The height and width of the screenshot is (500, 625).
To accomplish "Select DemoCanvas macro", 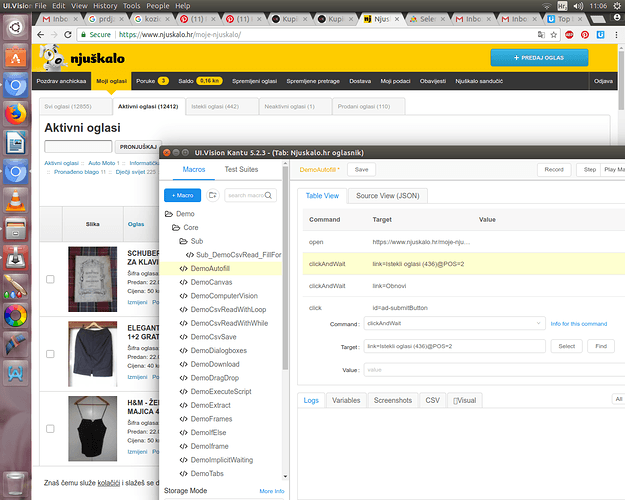I will [211, 282].
